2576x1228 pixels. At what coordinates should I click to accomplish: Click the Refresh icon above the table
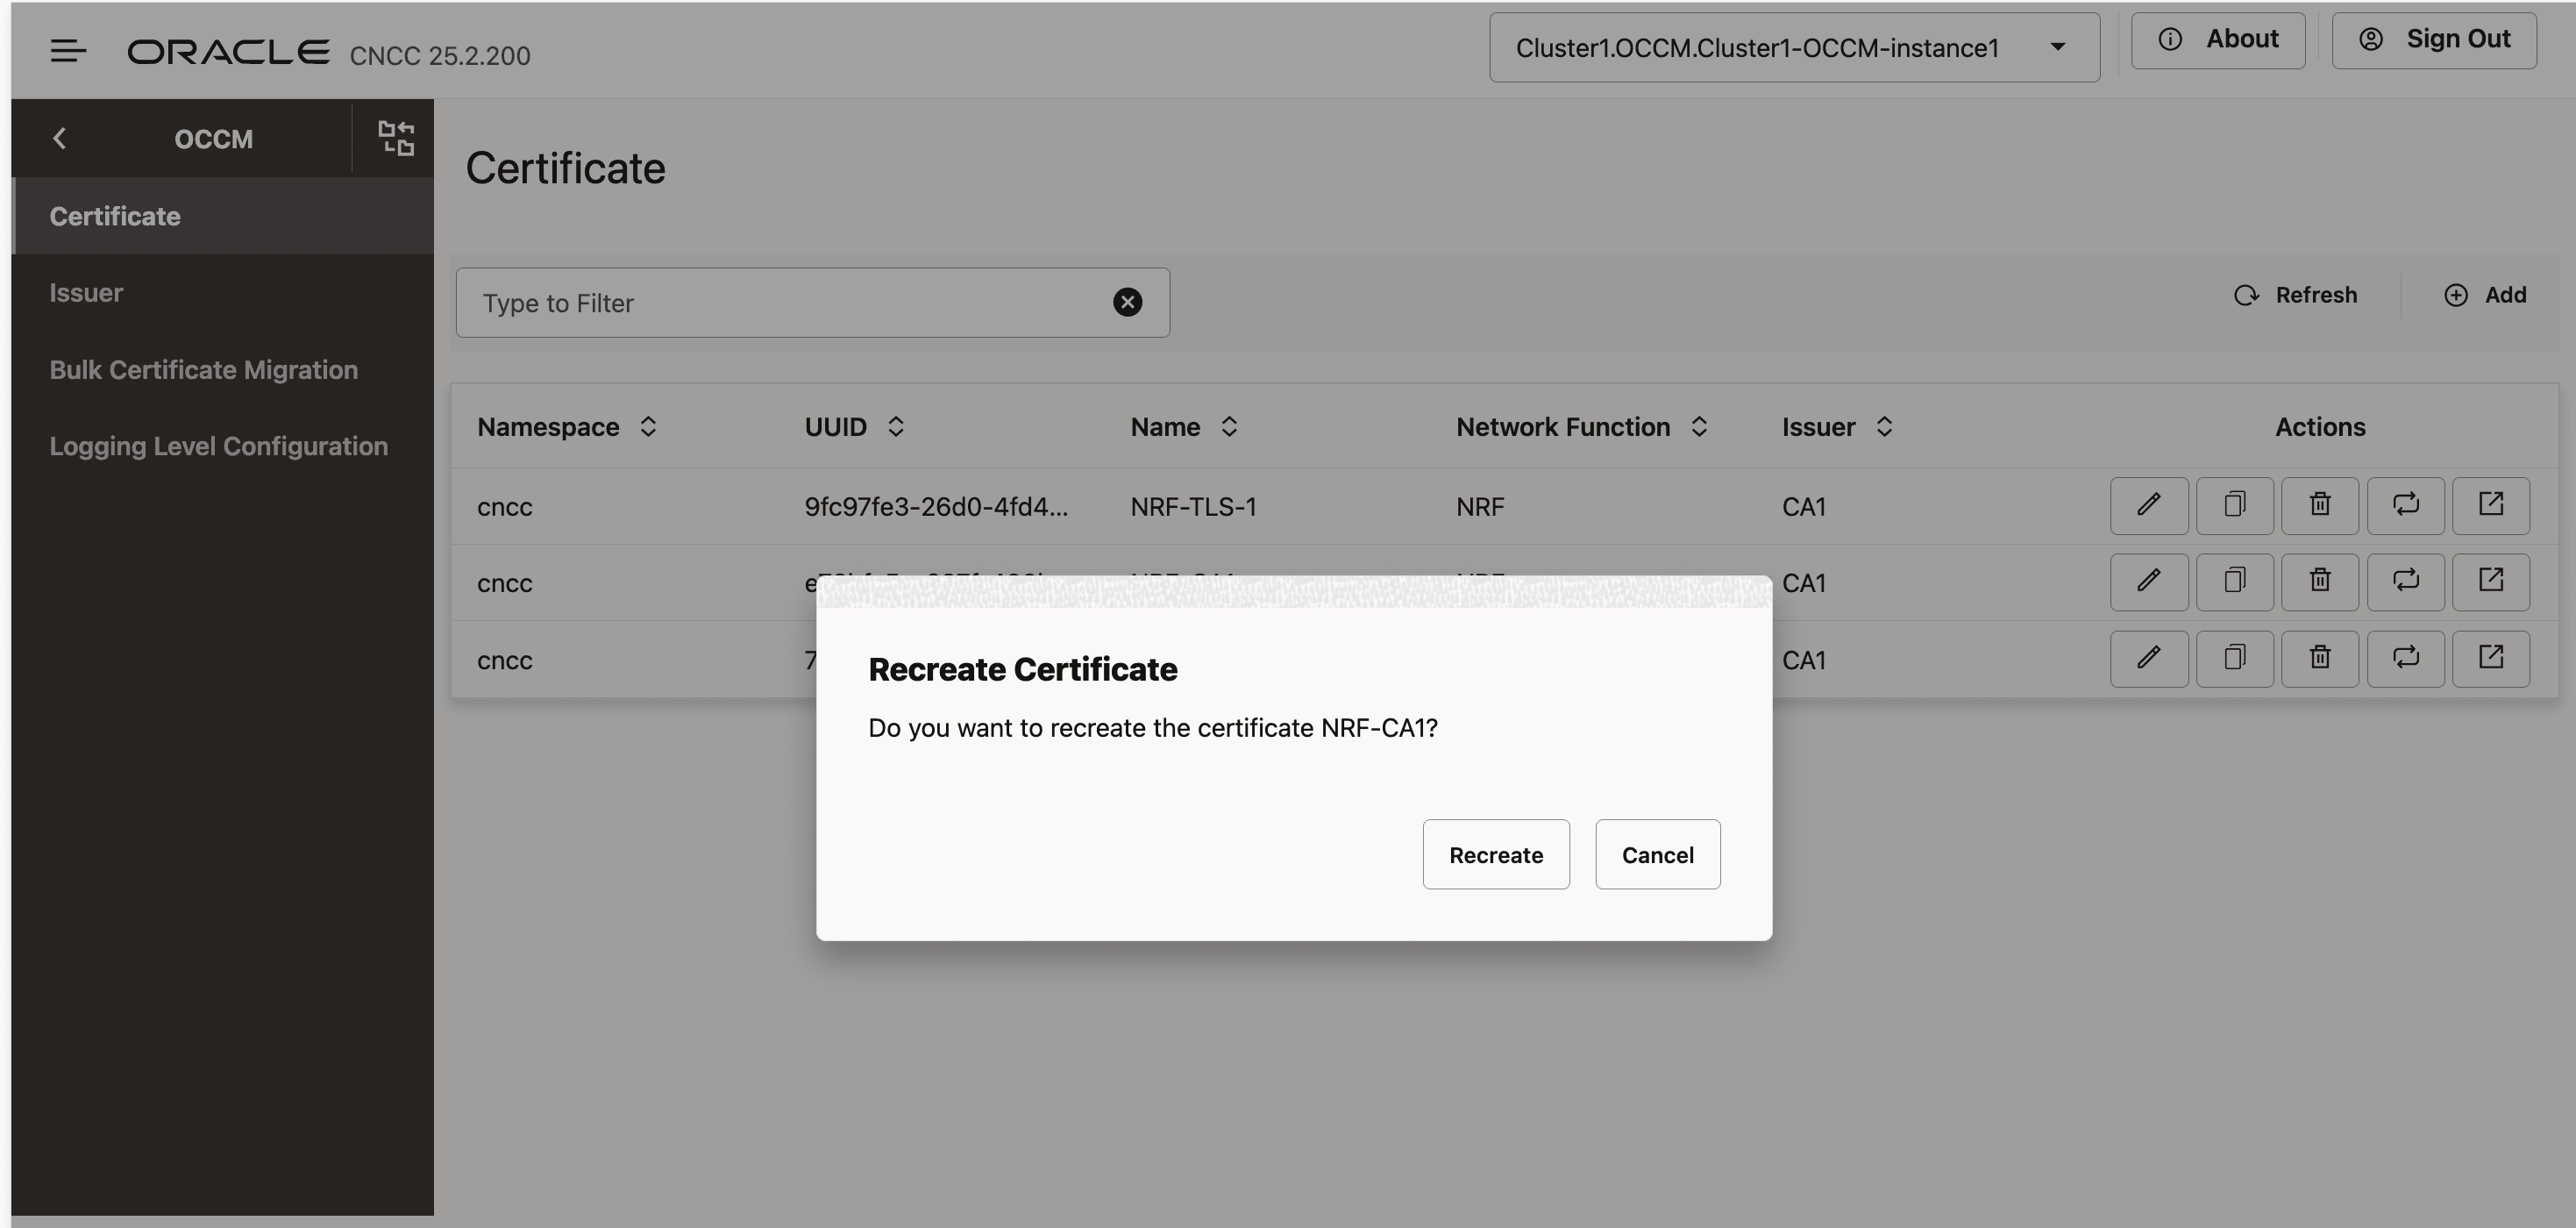coord(2247,294)
